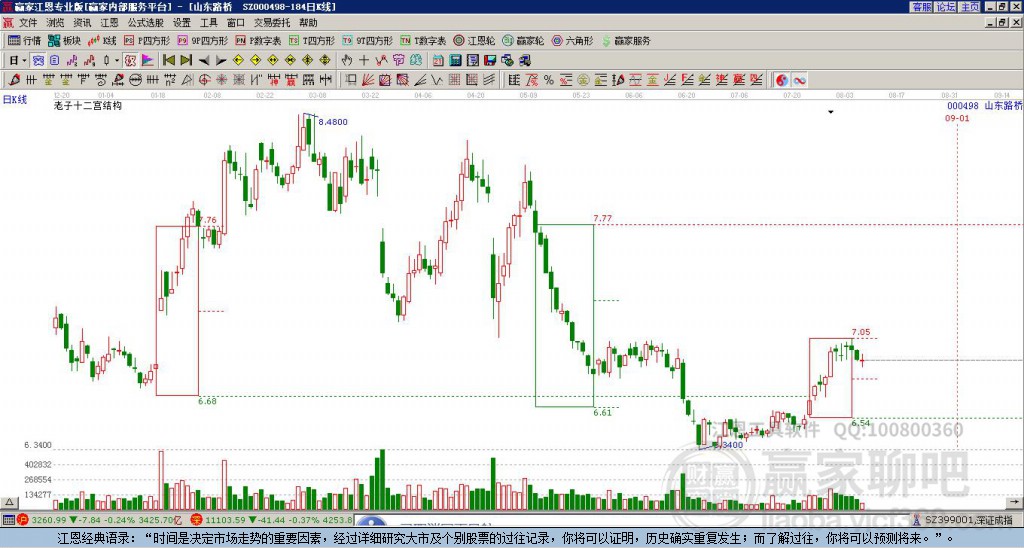The image size is (1024, 548).
Task: Open the 六角形 hexagon tool
Action: coord(573,40)
